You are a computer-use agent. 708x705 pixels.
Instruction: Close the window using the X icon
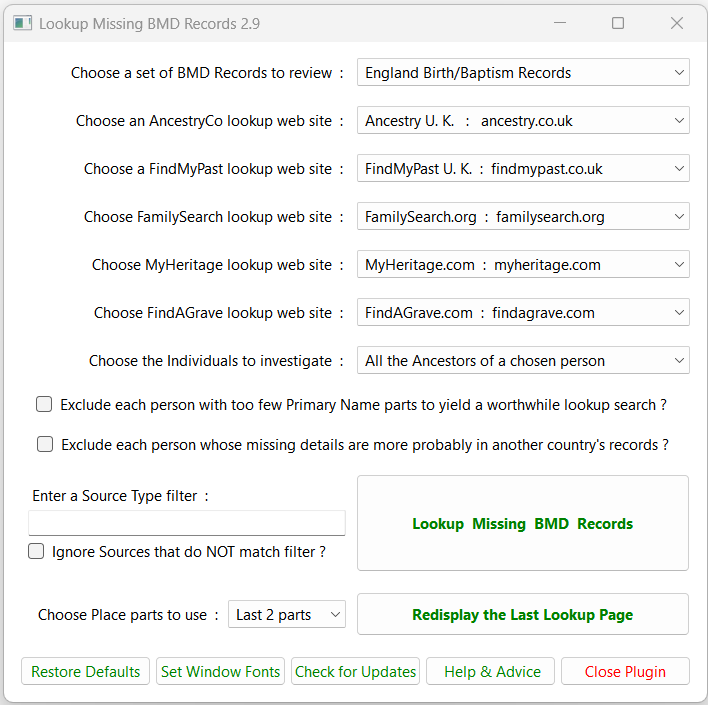[x=677, y=23]
